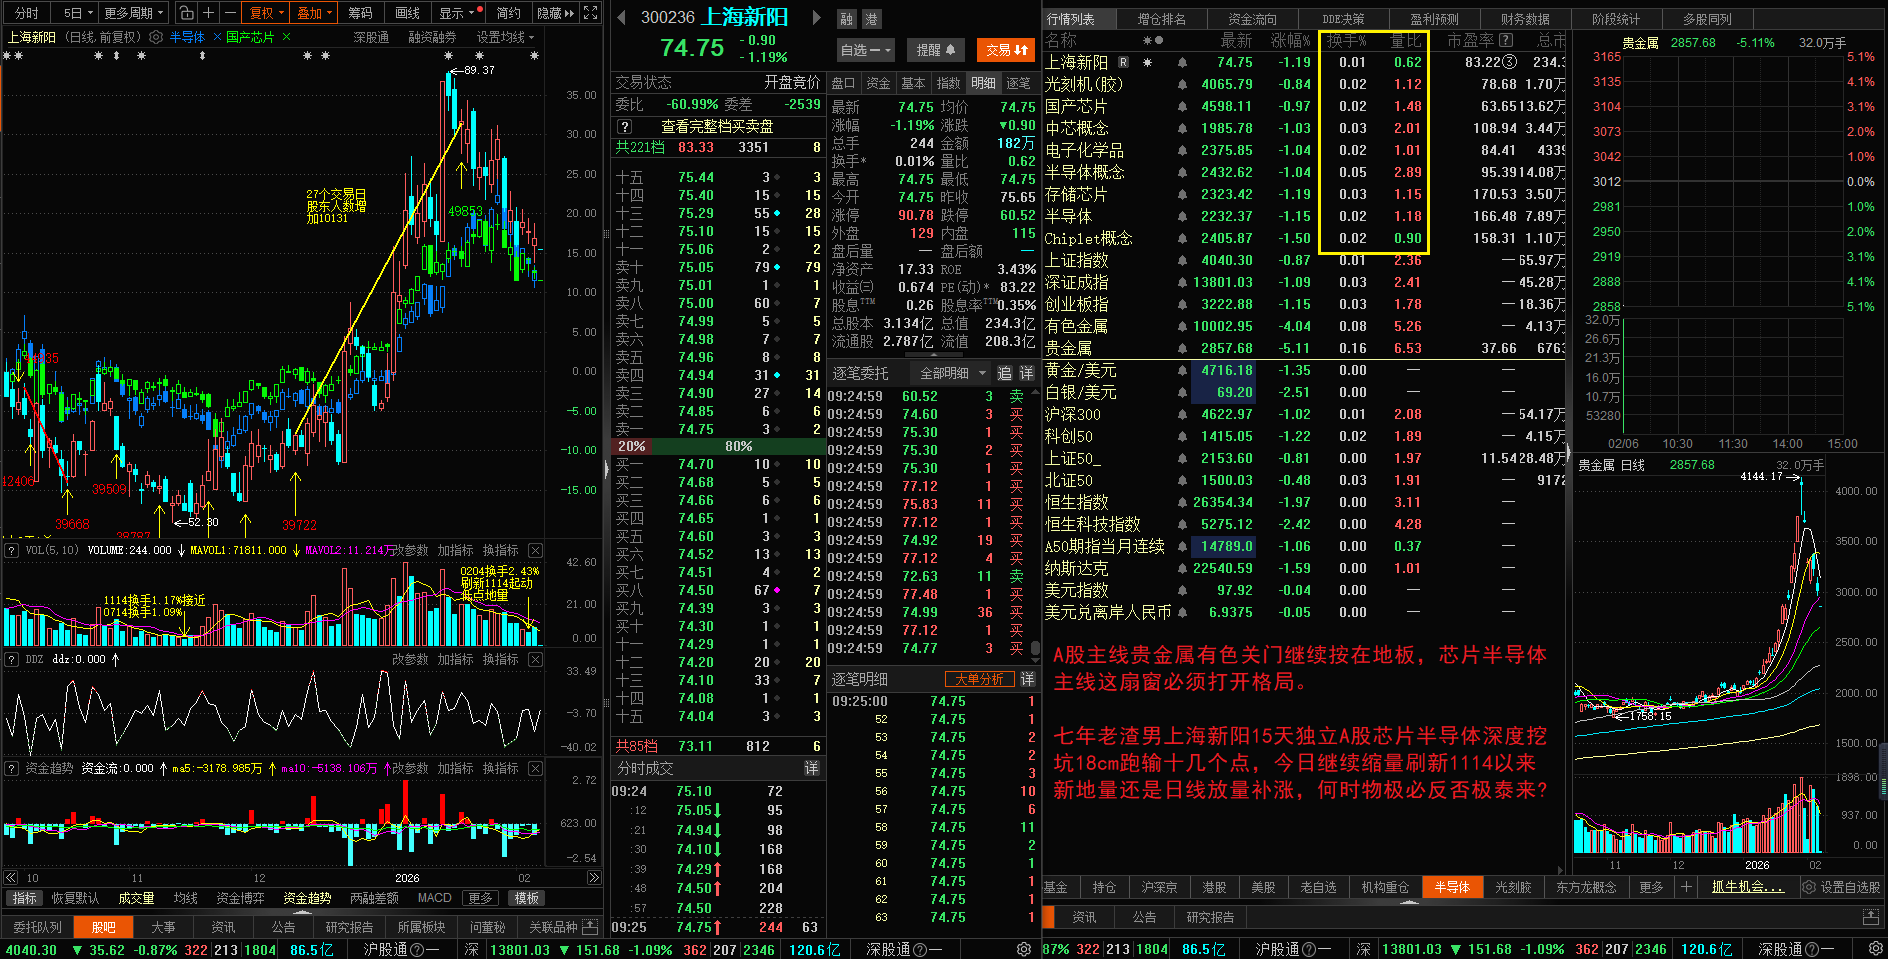Screen dimensions: 1888x959
Task: Go to previous stock arrow
Action: click(621, 17)
